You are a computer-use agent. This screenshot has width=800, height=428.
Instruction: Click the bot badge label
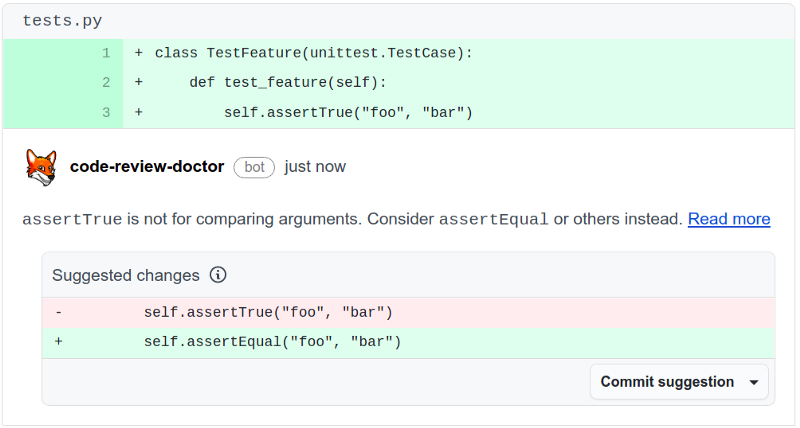click(x=254, y=167)
